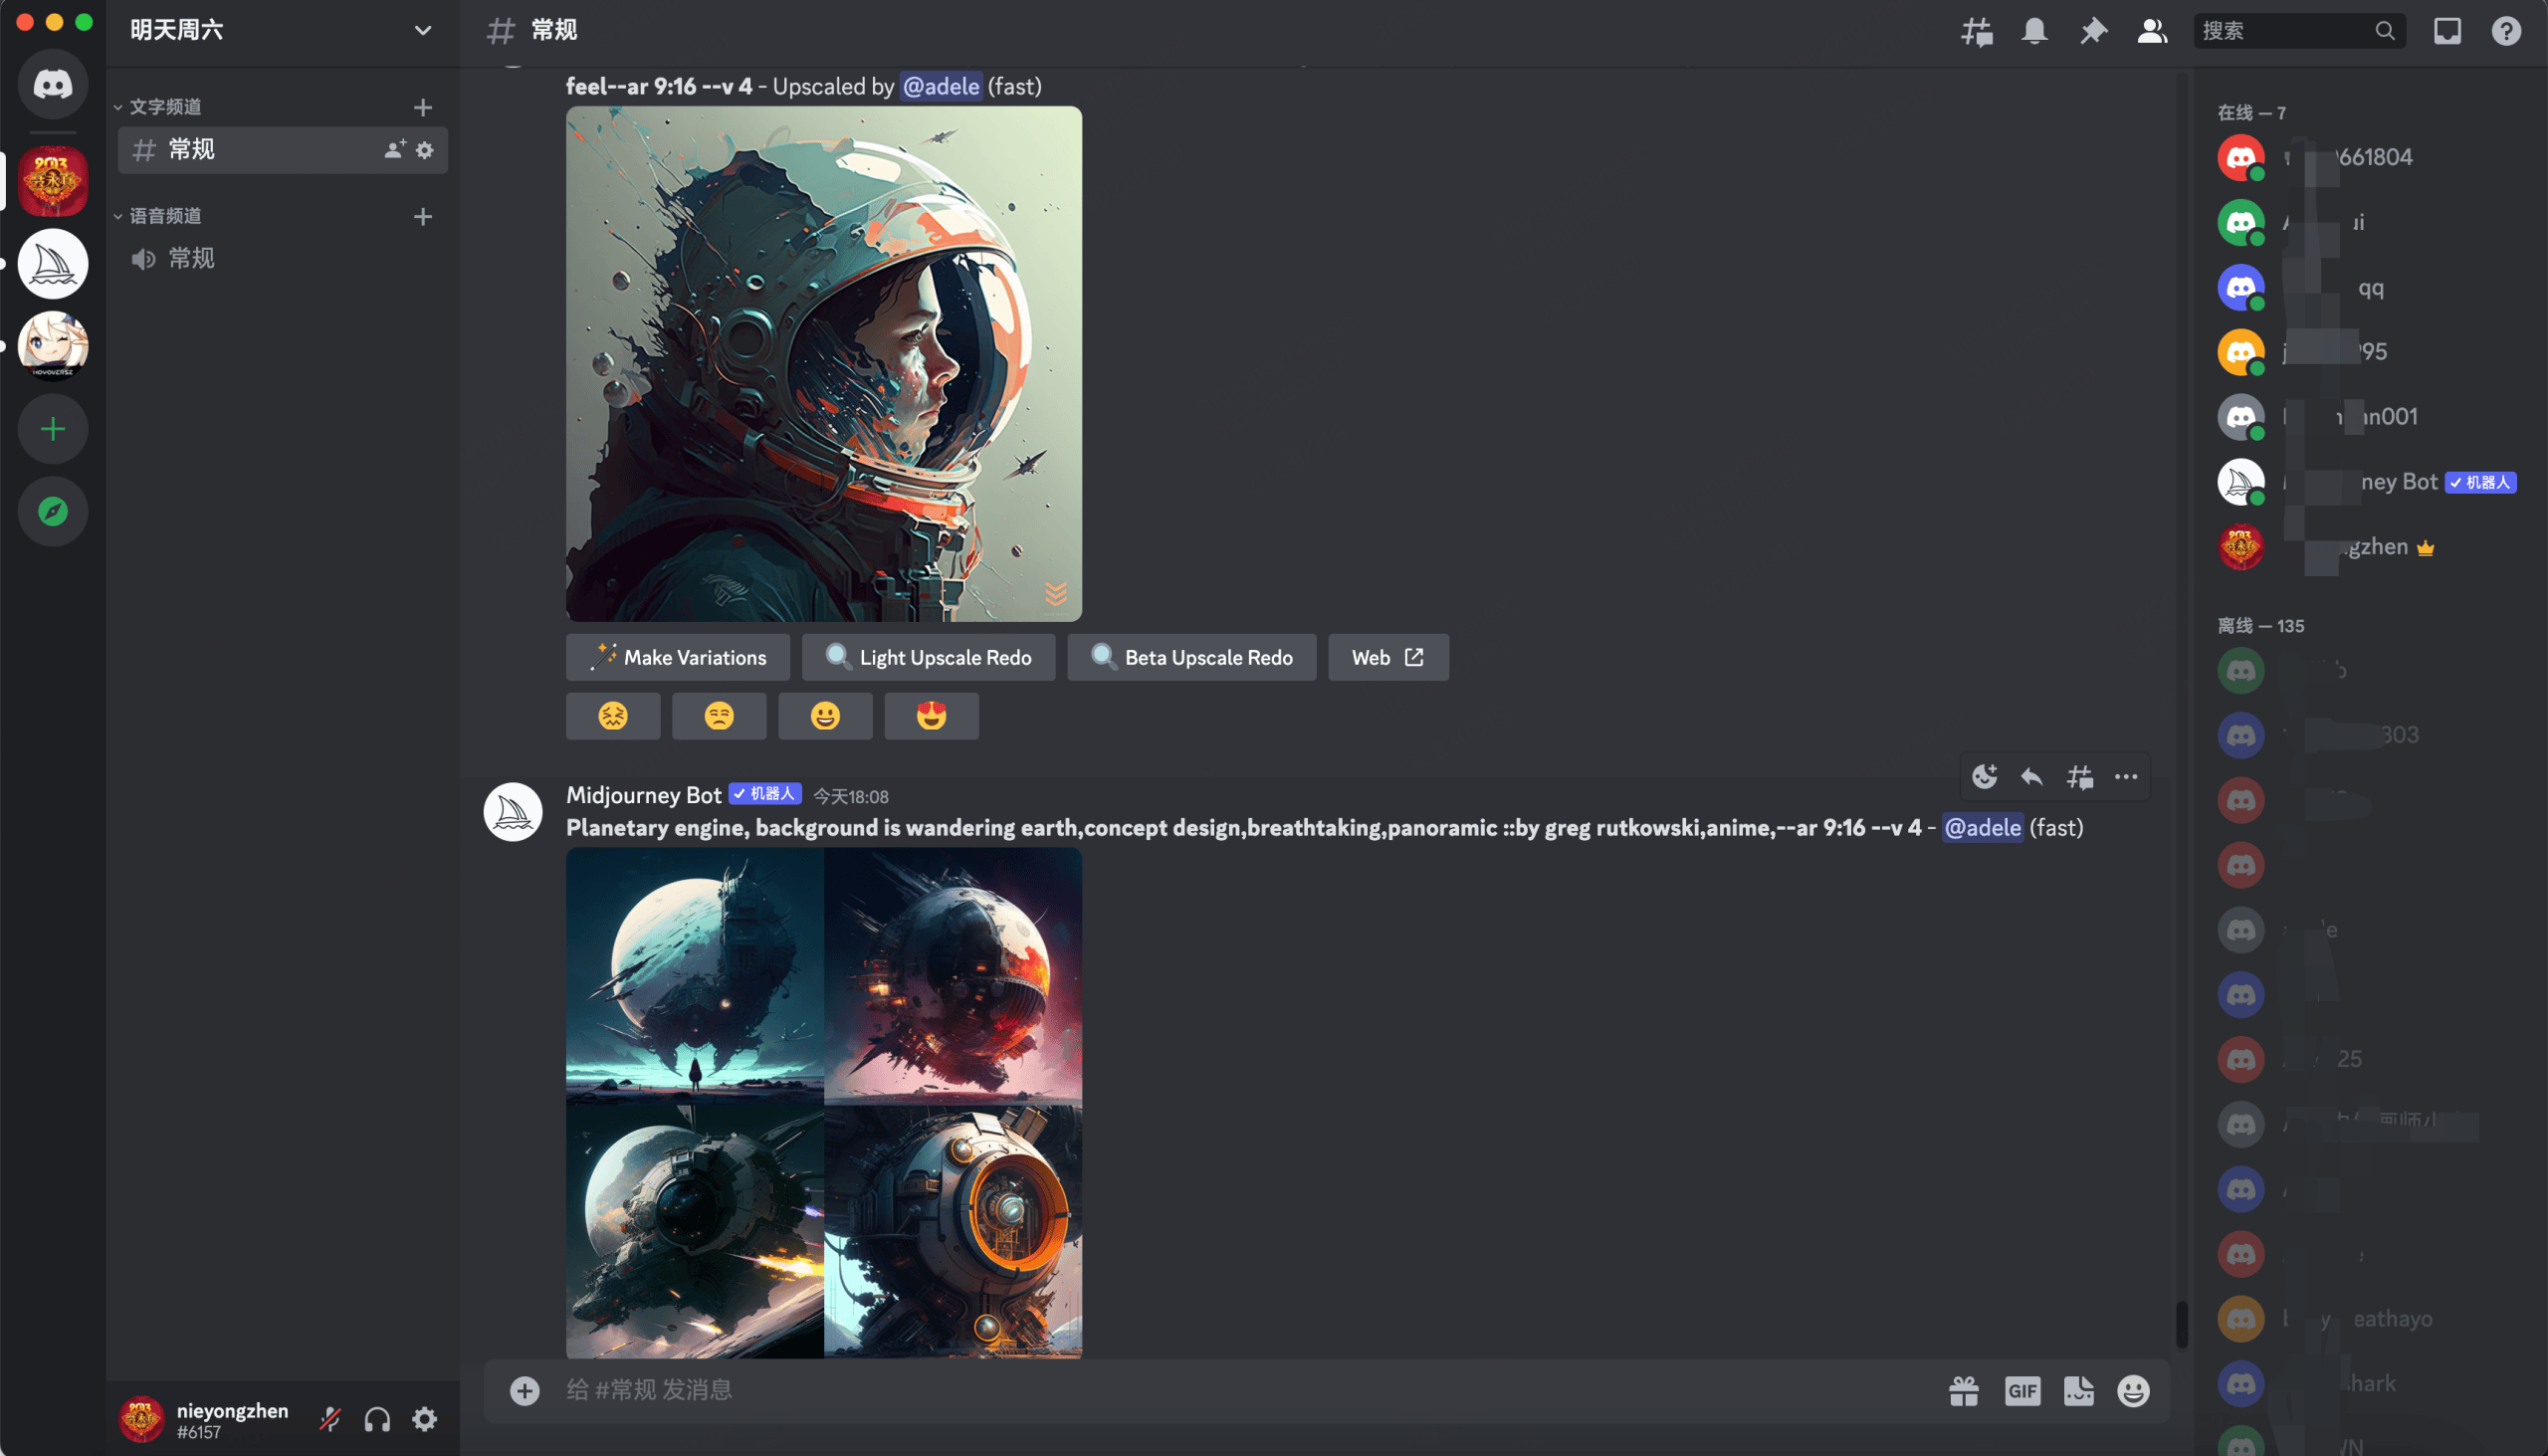Collapse the 语音频道 category
This screenshot has width=2548, height=1456.
pos(160,216)
